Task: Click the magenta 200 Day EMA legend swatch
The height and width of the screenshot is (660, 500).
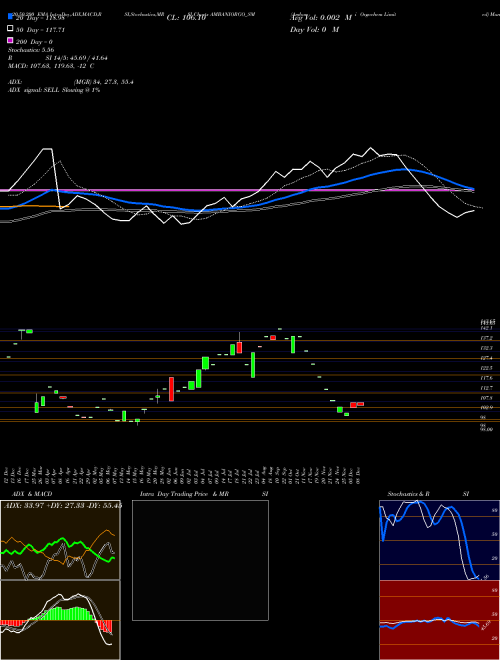Action: (x=10, y=40)
